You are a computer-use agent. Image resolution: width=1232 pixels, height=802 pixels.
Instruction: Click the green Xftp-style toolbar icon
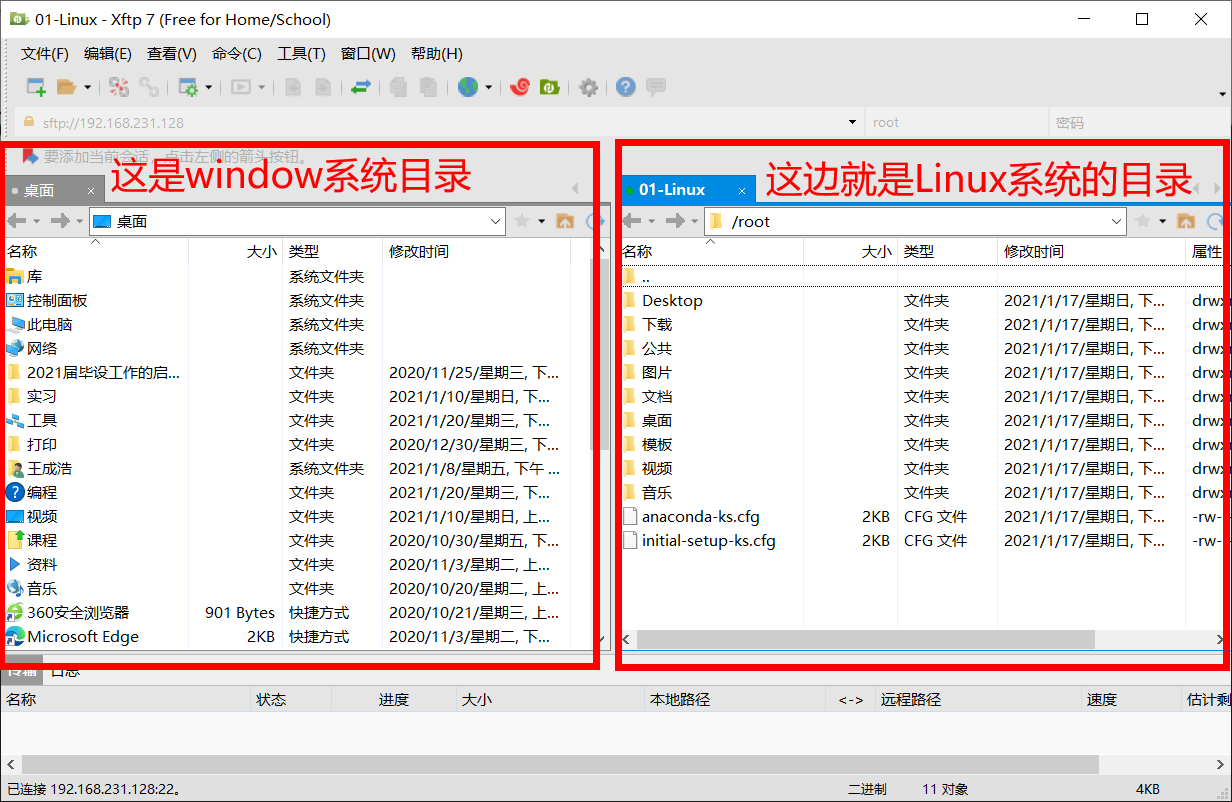coord(549,87)
